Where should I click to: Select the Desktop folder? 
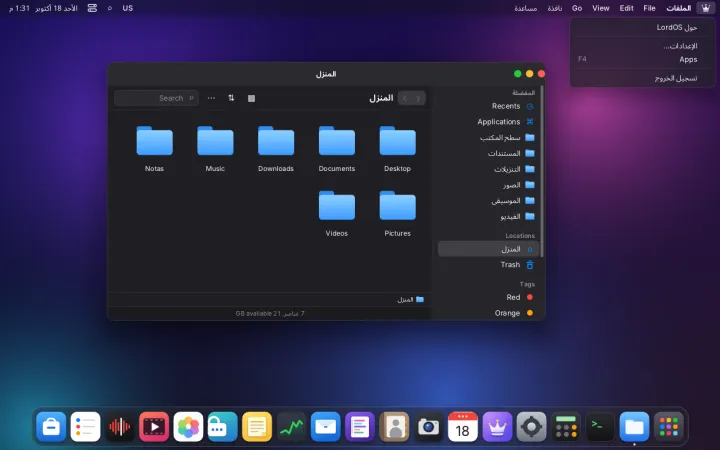pos(397,149)
